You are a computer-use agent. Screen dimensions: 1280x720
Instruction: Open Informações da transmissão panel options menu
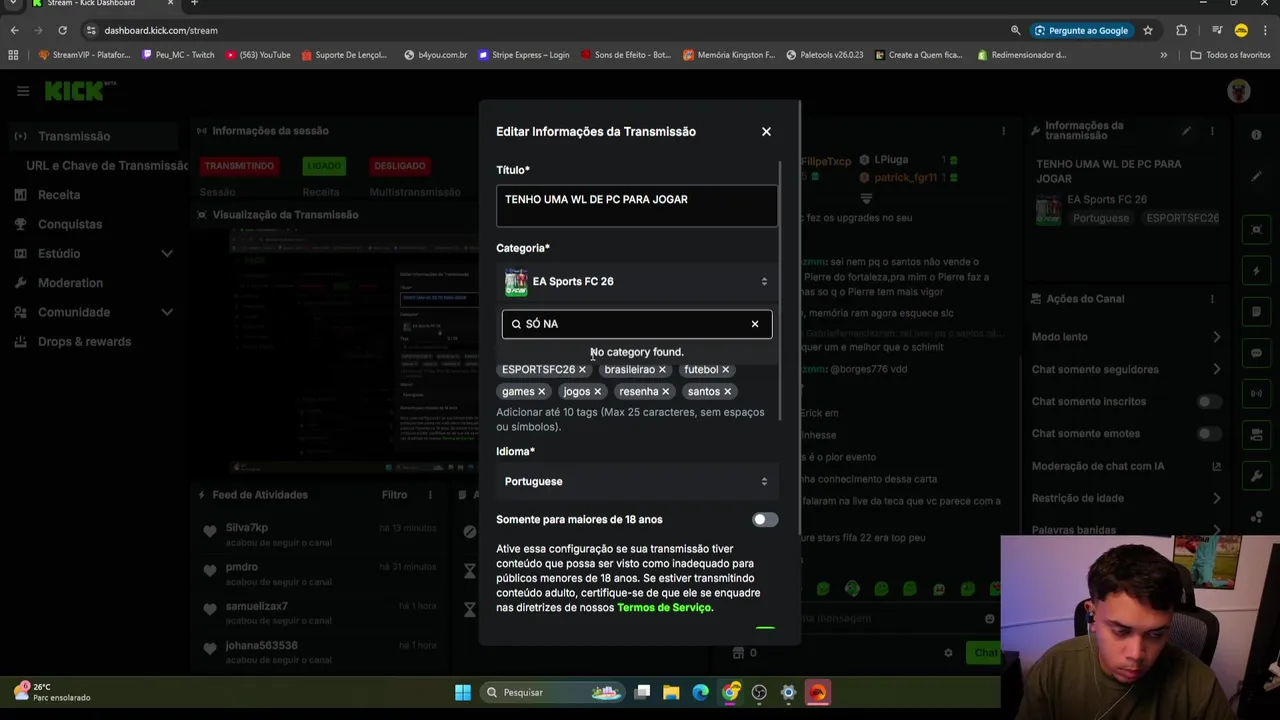point(1211,131)
